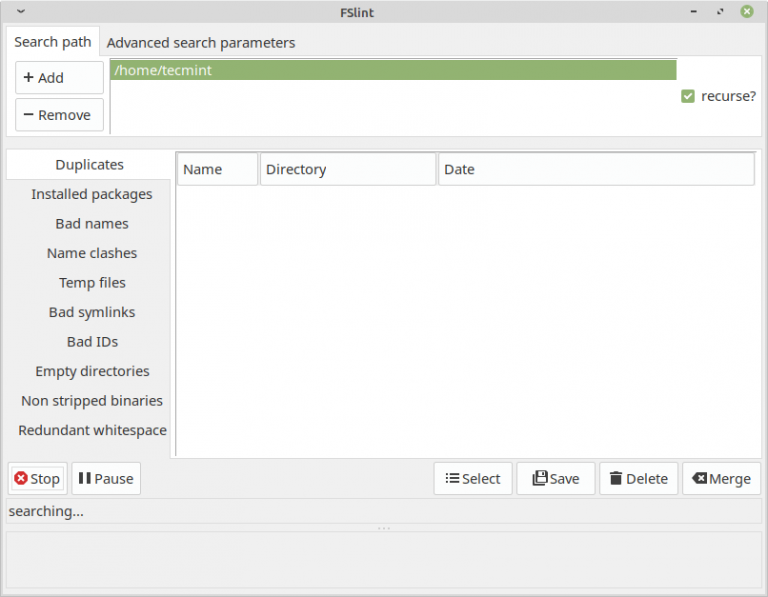Viewport: 768px width, 597px height.
Task: Switch to Advanced search parameters tab
Action: [201, 43]
